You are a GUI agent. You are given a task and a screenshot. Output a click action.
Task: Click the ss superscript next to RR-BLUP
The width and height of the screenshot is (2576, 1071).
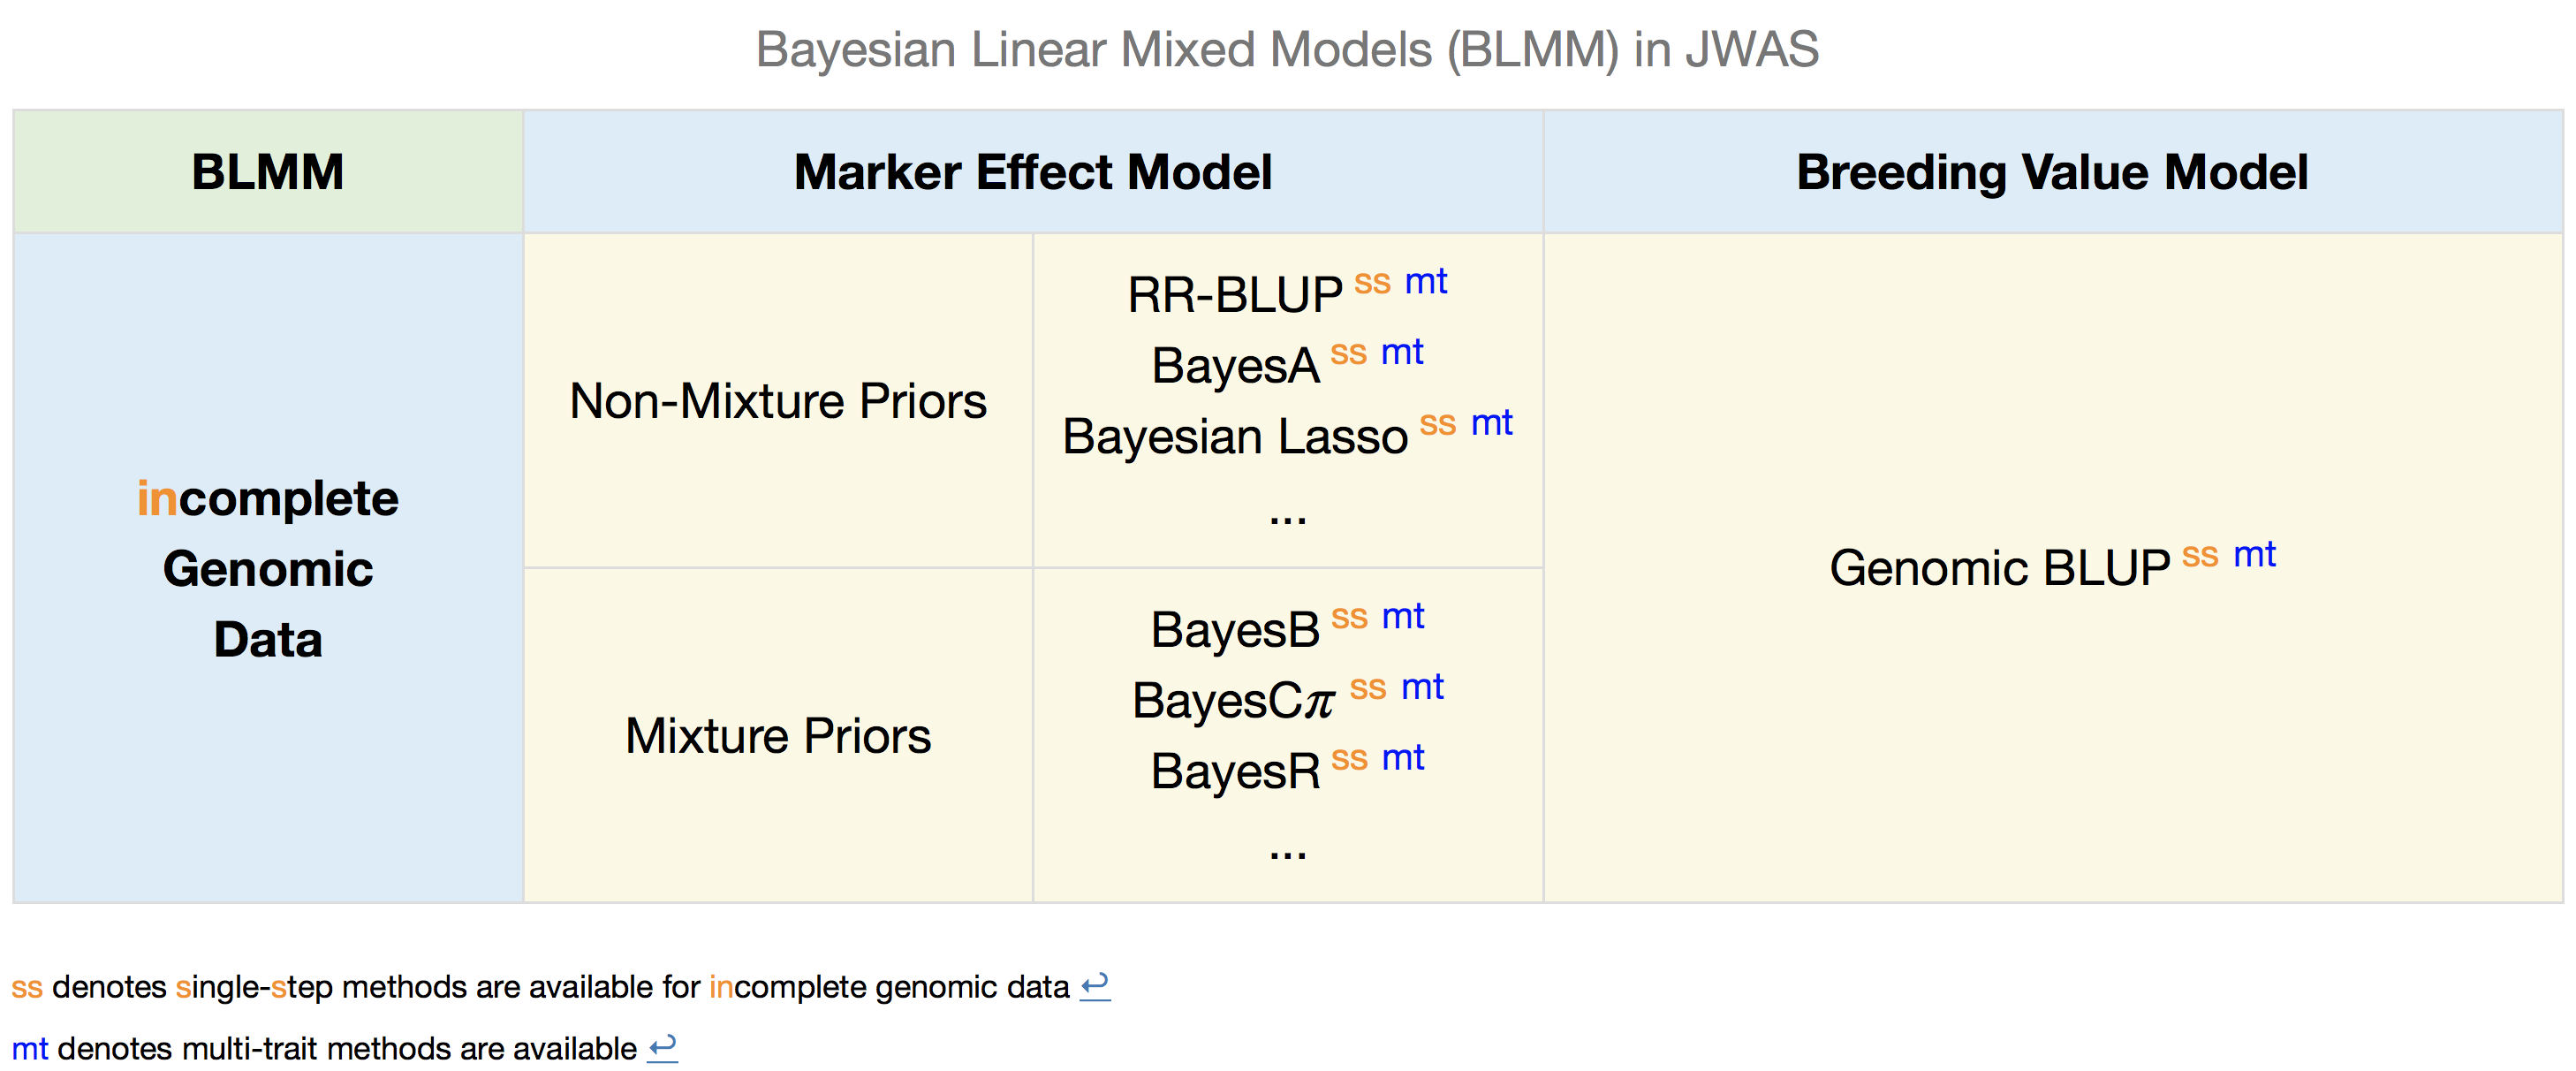[x=1372, y=283]
